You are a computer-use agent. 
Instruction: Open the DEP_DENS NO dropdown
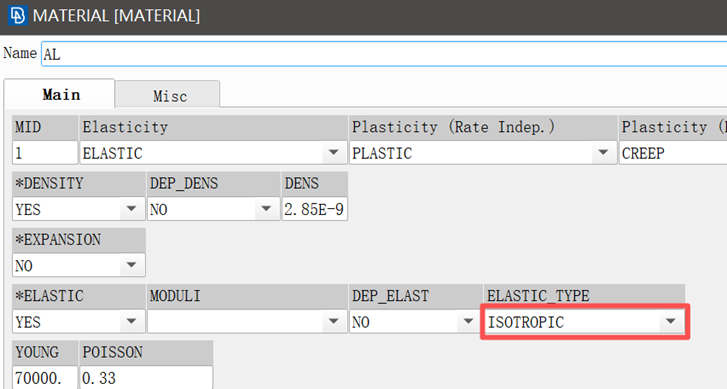click(213, 209)
